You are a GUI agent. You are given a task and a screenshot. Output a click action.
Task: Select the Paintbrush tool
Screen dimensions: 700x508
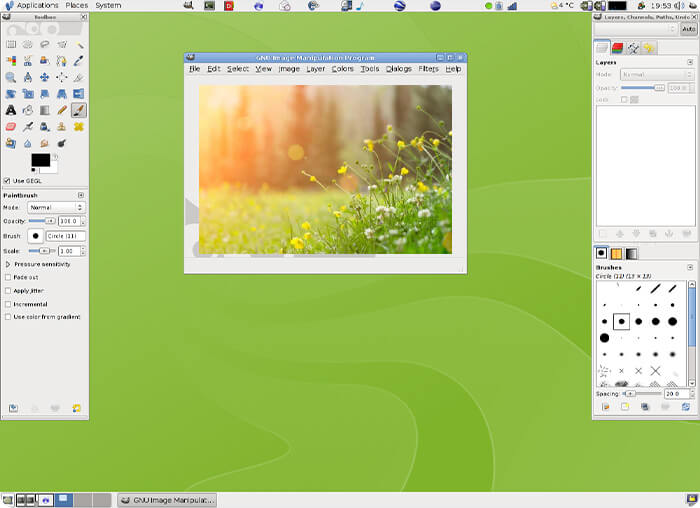[79, 110]
